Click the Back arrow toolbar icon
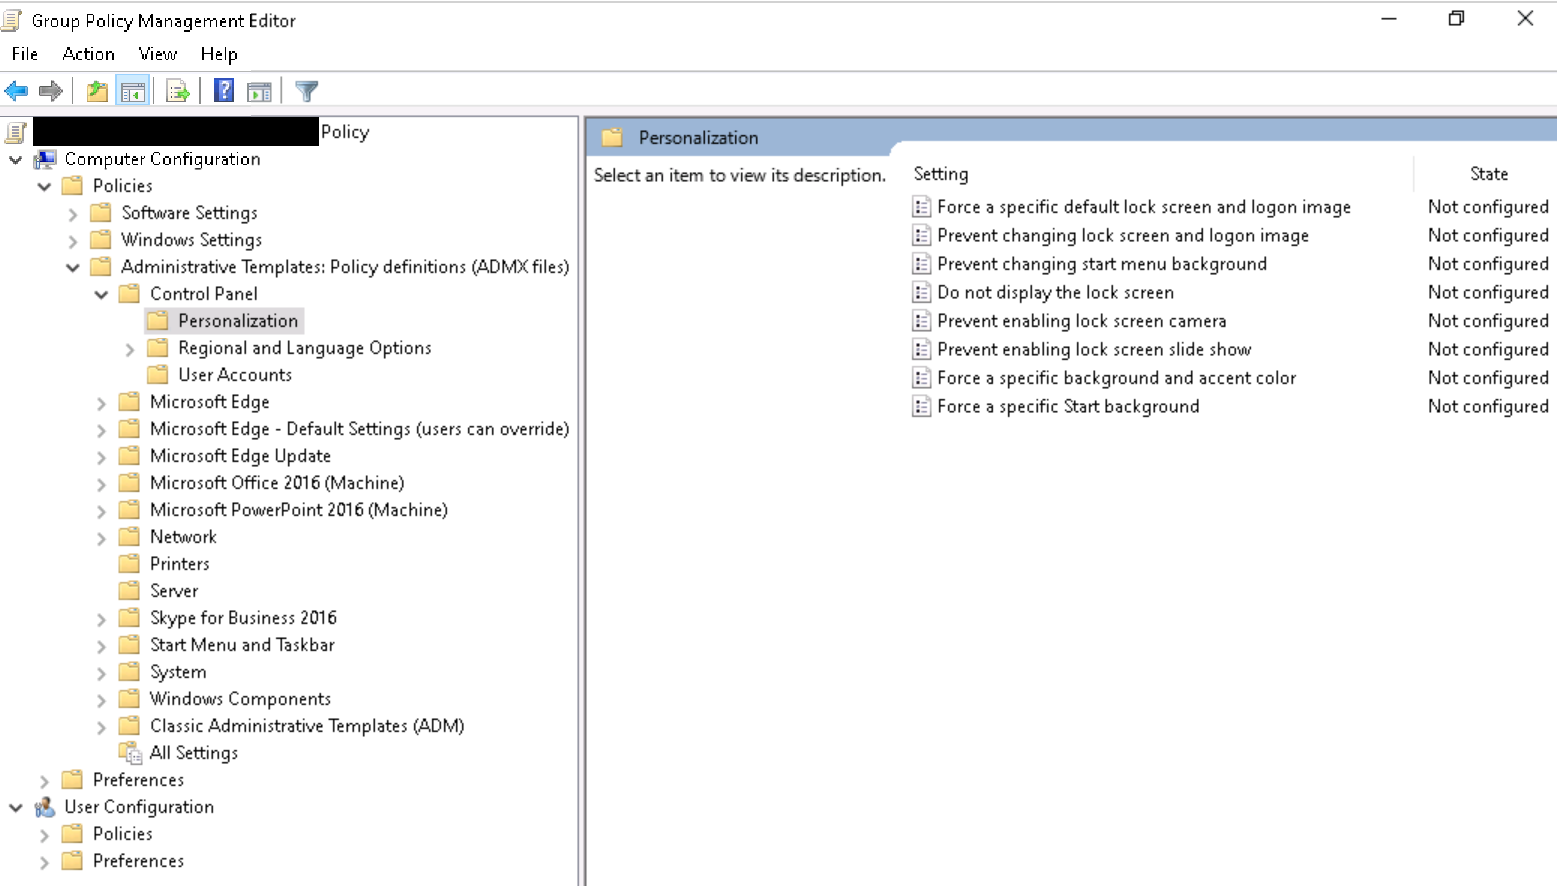Viewport: 1557px width, 886px height. point(16,92)
